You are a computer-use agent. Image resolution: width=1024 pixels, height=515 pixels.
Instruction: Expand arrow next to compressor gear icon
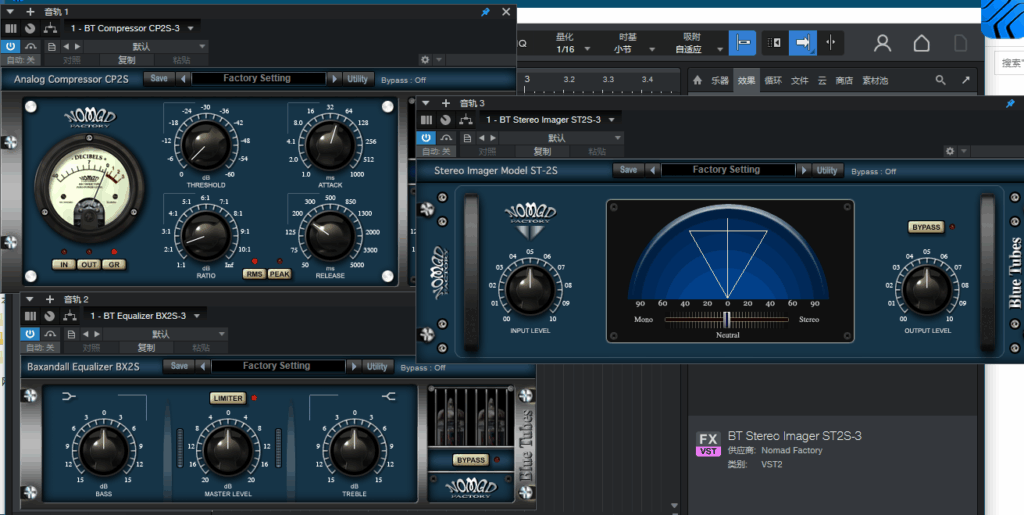click(x=439, y=59)
